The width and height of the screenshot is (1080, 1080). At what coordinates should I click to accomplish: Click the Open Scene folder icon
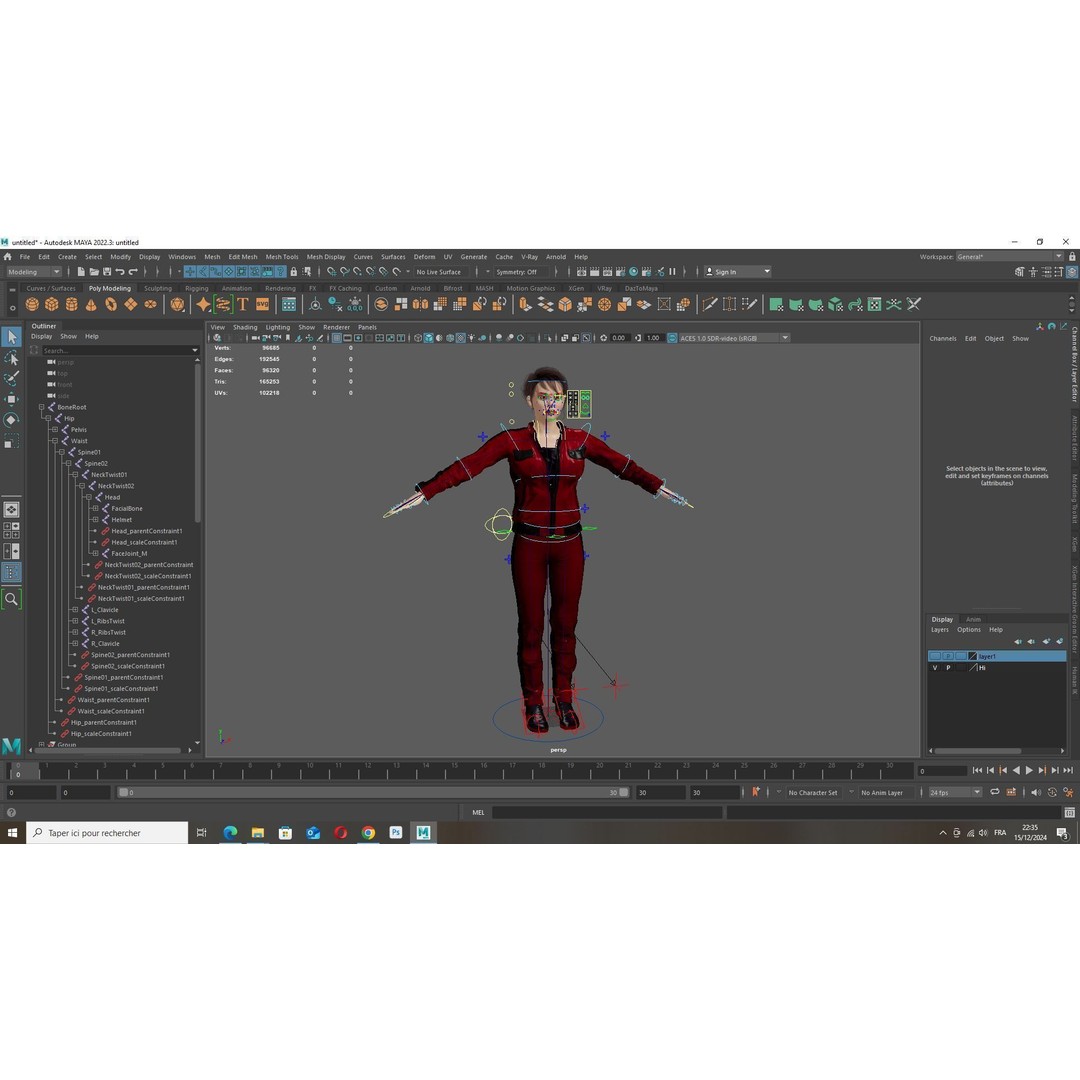(94, 272)
